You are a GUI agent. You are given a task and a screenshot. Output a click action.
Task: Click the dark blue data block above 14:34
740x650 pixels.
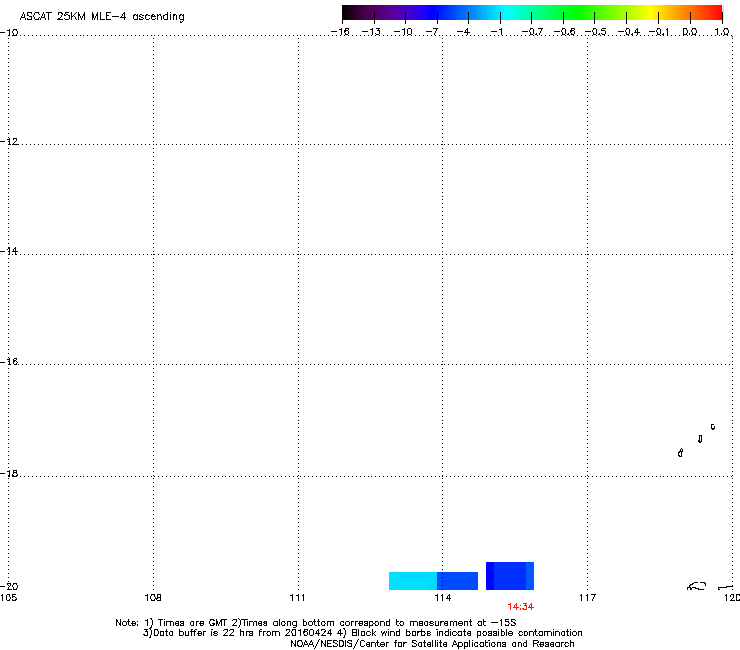[510, 576]
